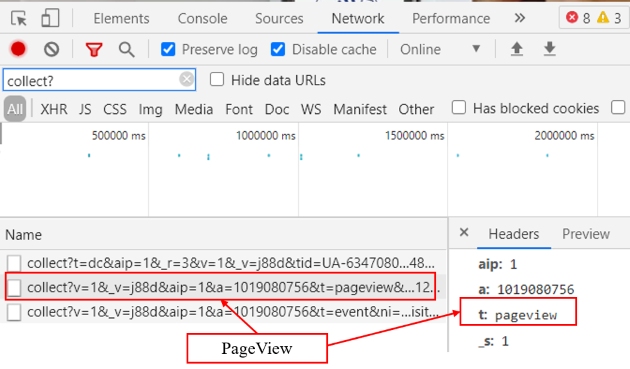Click the import HAR upload arrow icon
This screenshot has height=369, width=630.
517,49
